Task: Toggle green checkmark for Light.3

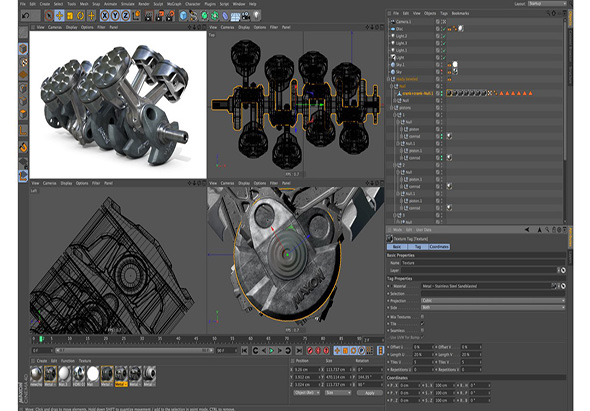Action: (x=444, y=43)
